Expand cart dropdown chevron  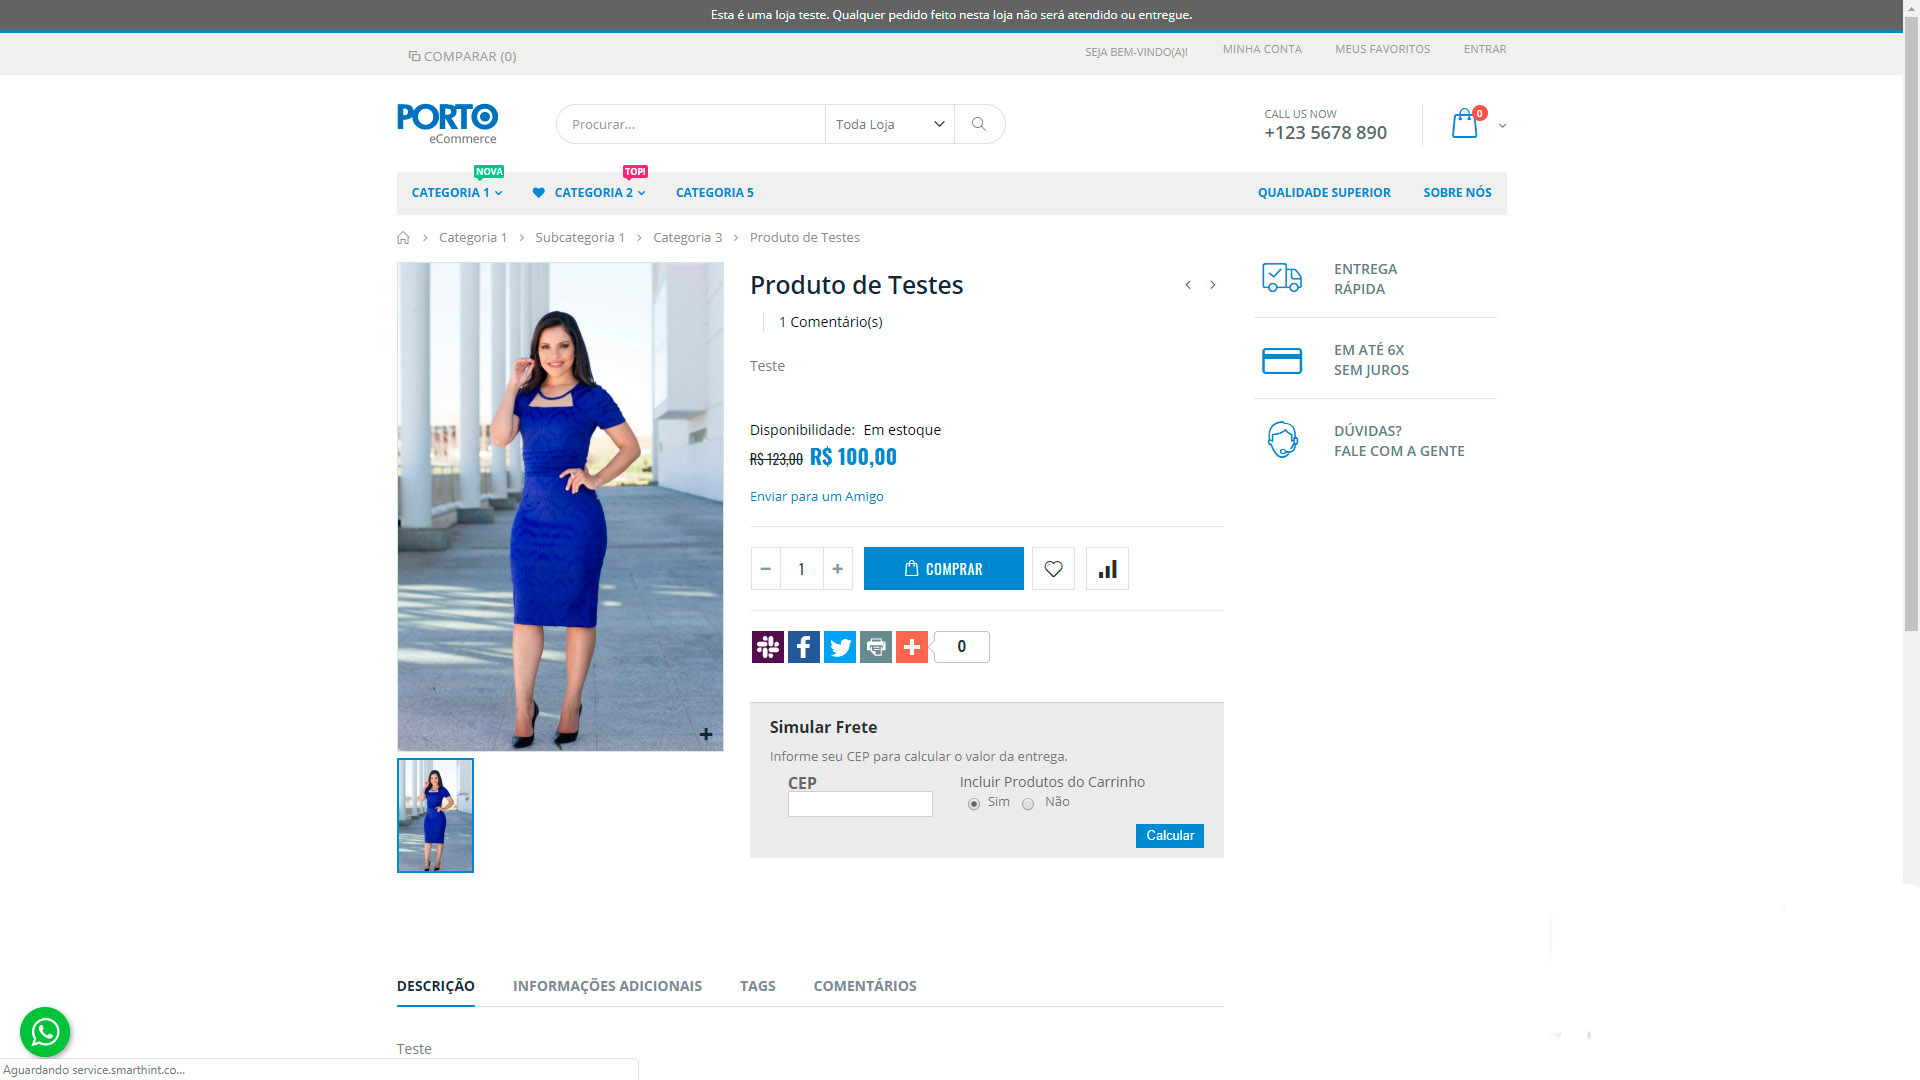(1502, 126)
